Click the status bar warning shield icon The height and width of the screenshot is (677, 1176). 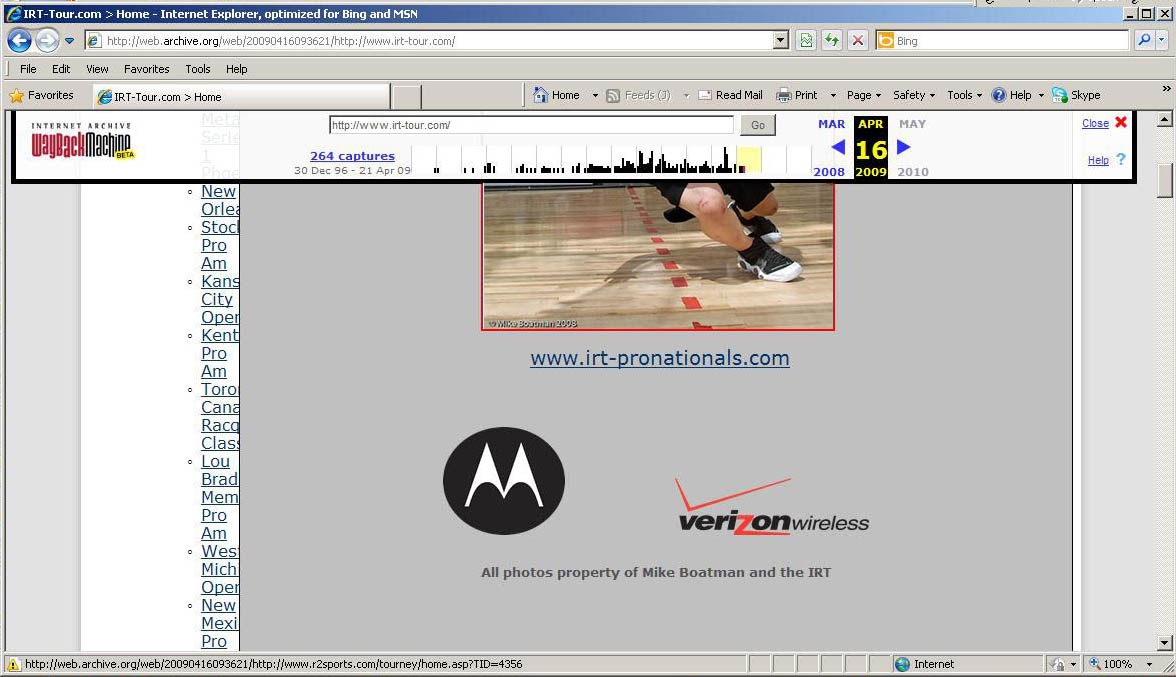pos(13,664)
